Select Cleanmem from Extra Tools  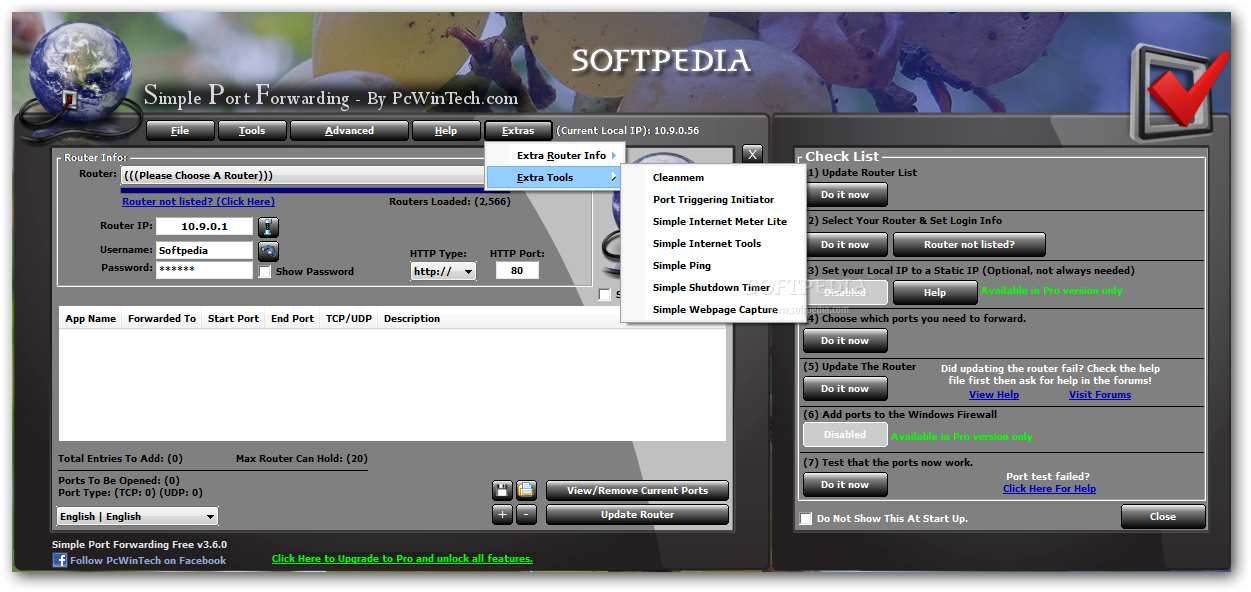[712, 178]
